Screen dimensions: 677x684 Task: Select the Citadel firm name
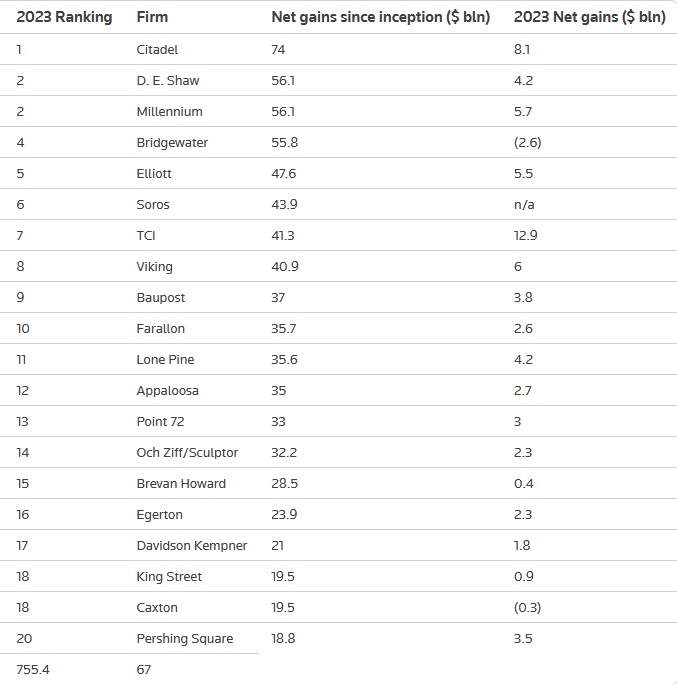coord(159,49)
